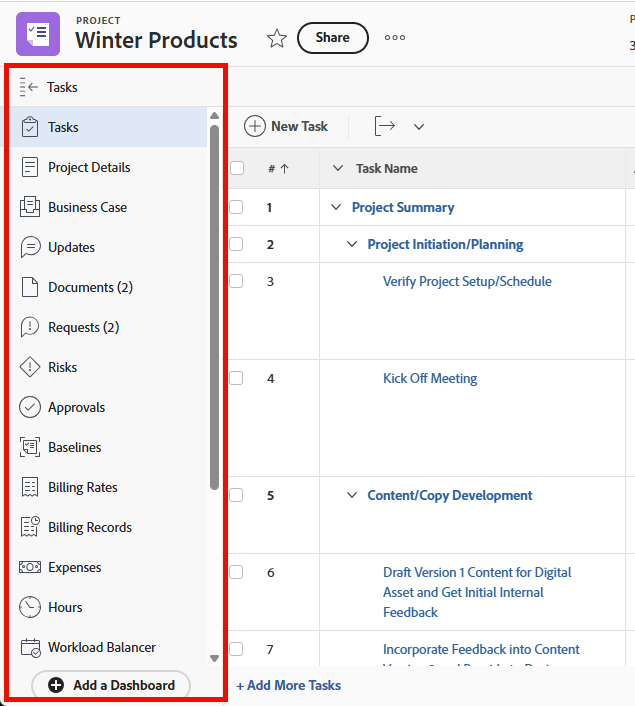Open the Kick Off Meeting task link
The width and height of the screenshot is (635, 706).
pyautogui.click(x=430, y=378)
